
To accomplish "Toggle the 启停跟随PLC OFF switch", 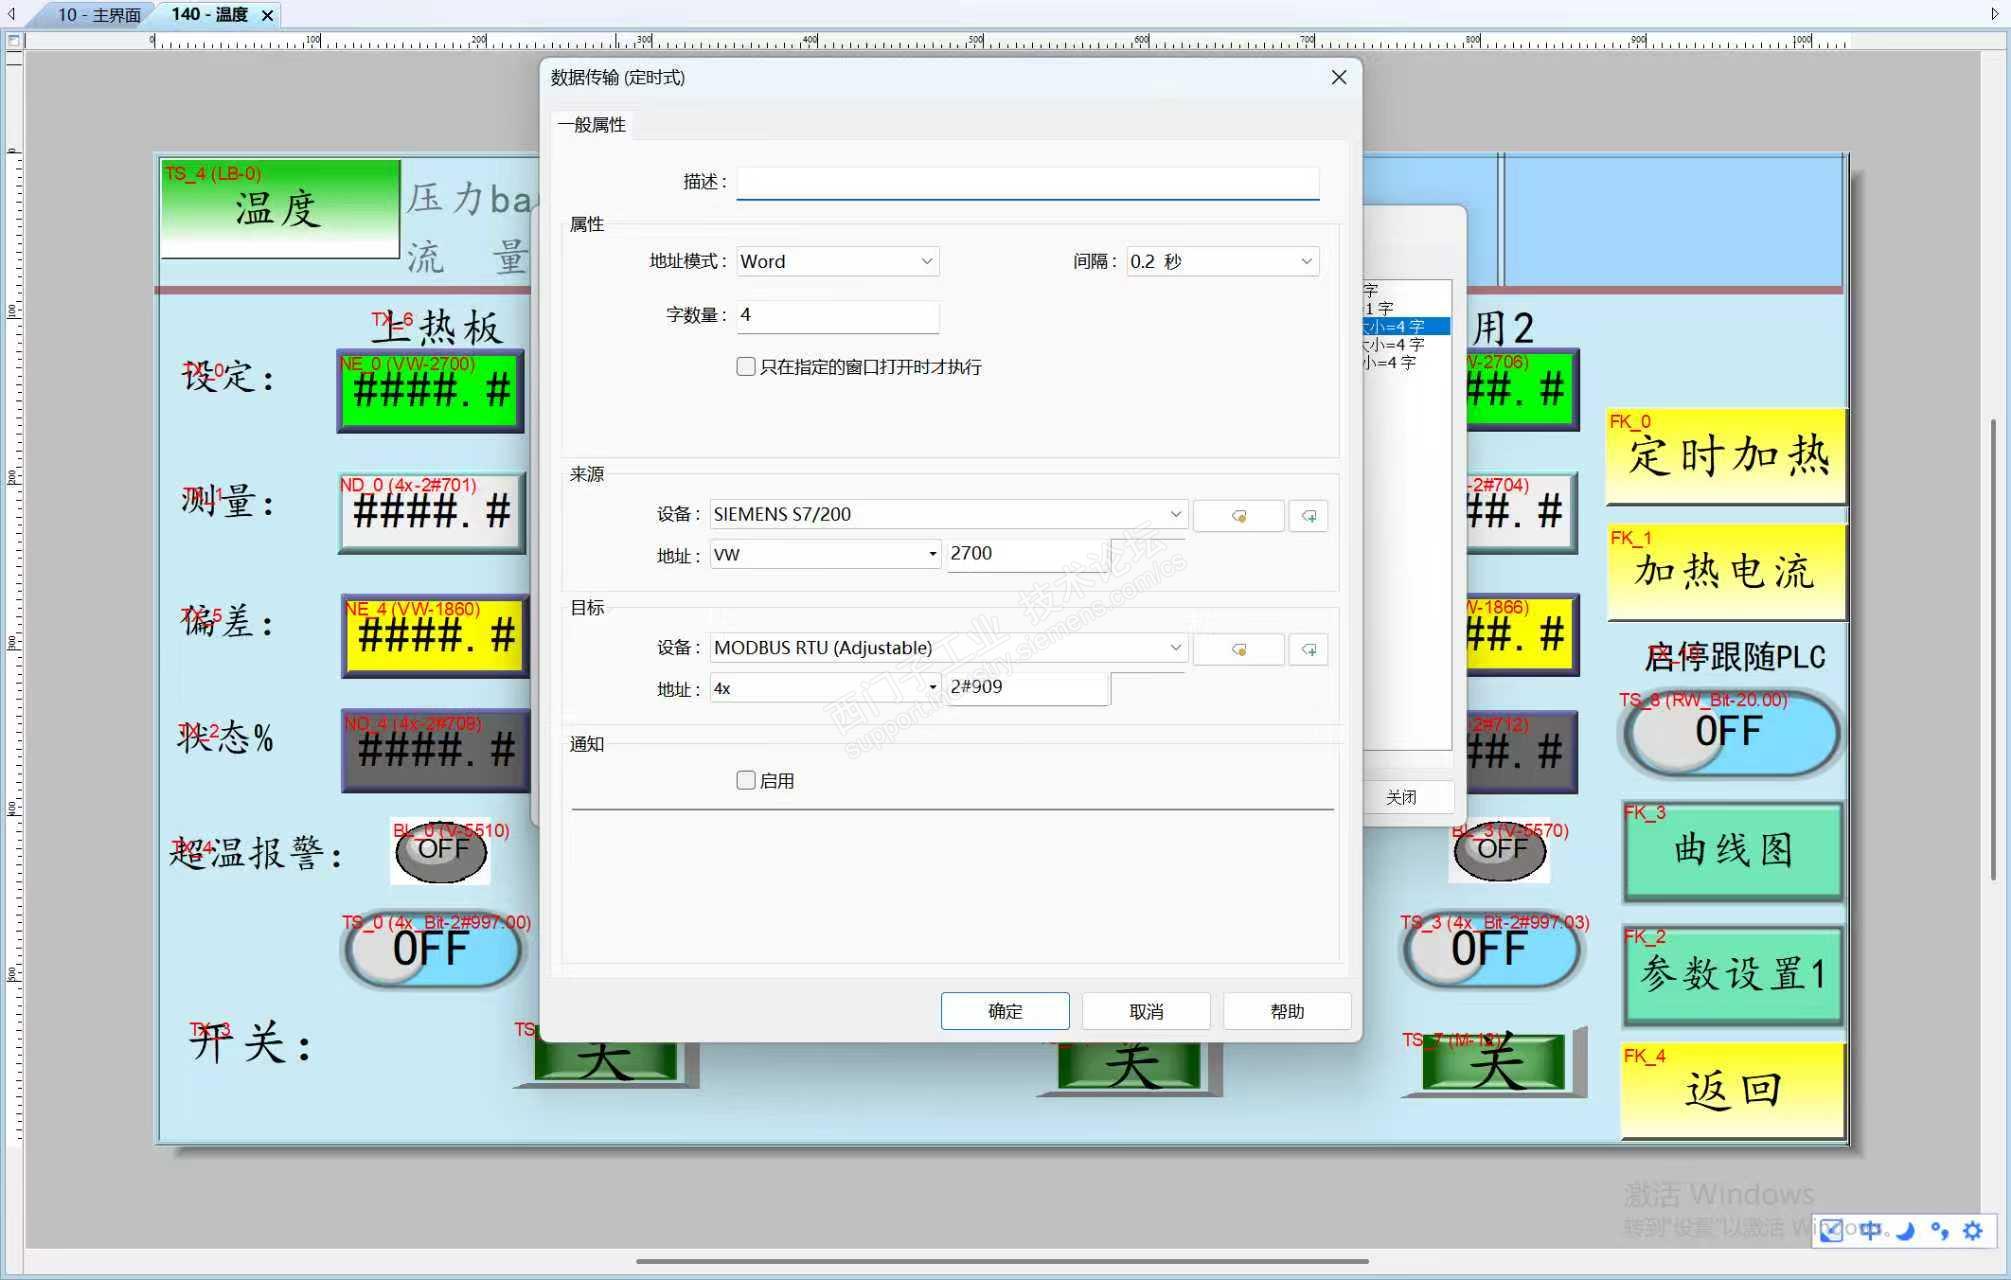I will (1729, 733).
